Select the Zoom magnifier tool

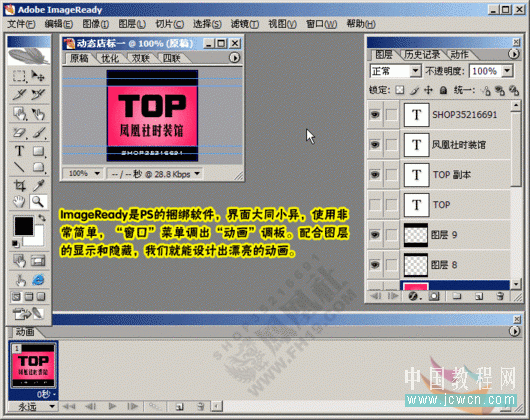(x=38, y=202)
